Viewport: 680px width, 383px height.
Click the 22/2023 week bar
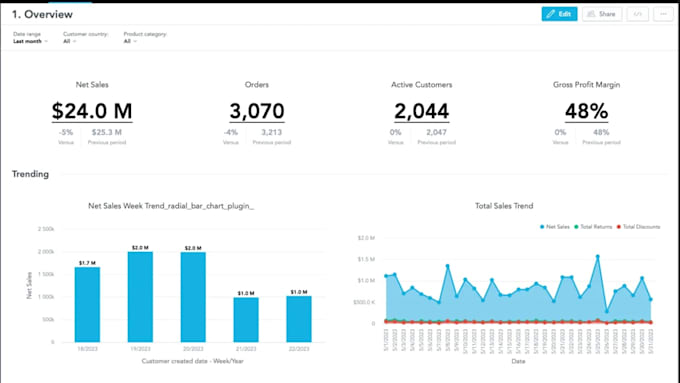(299, 319)
